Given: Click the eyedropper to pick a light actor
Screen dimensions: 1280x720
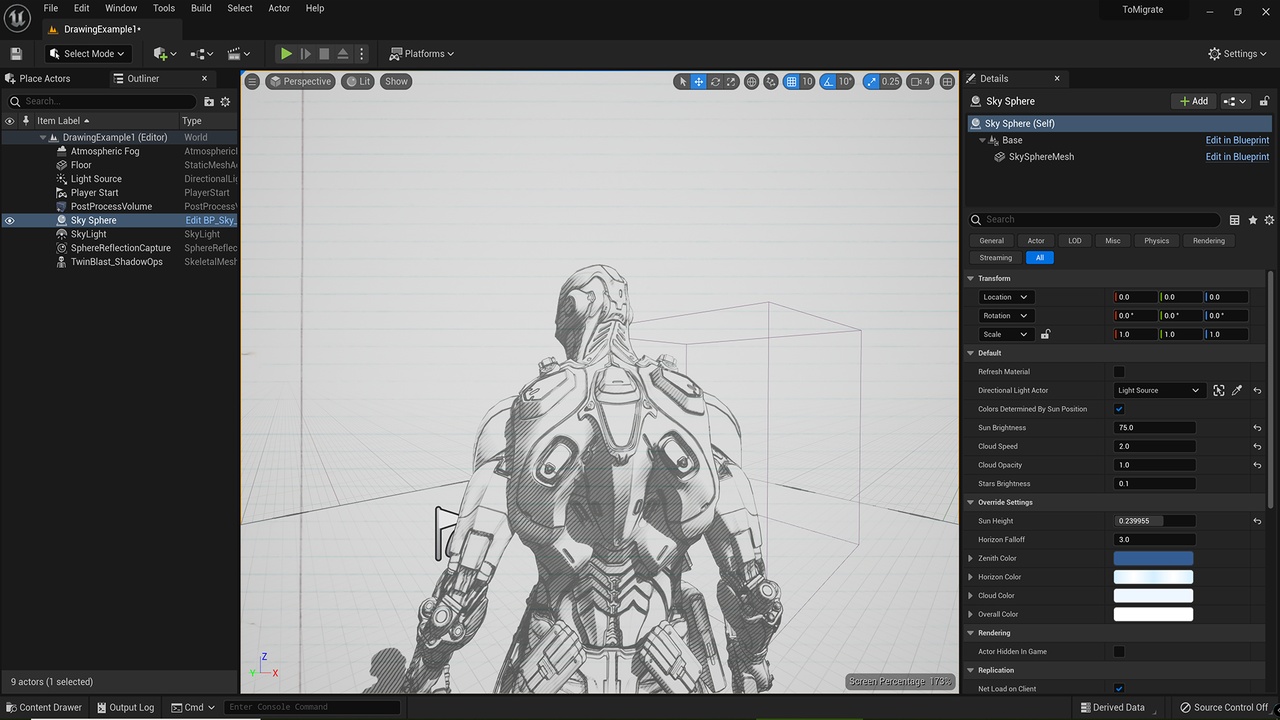Looking at the screenshot, I should [x=1237, y=391].
